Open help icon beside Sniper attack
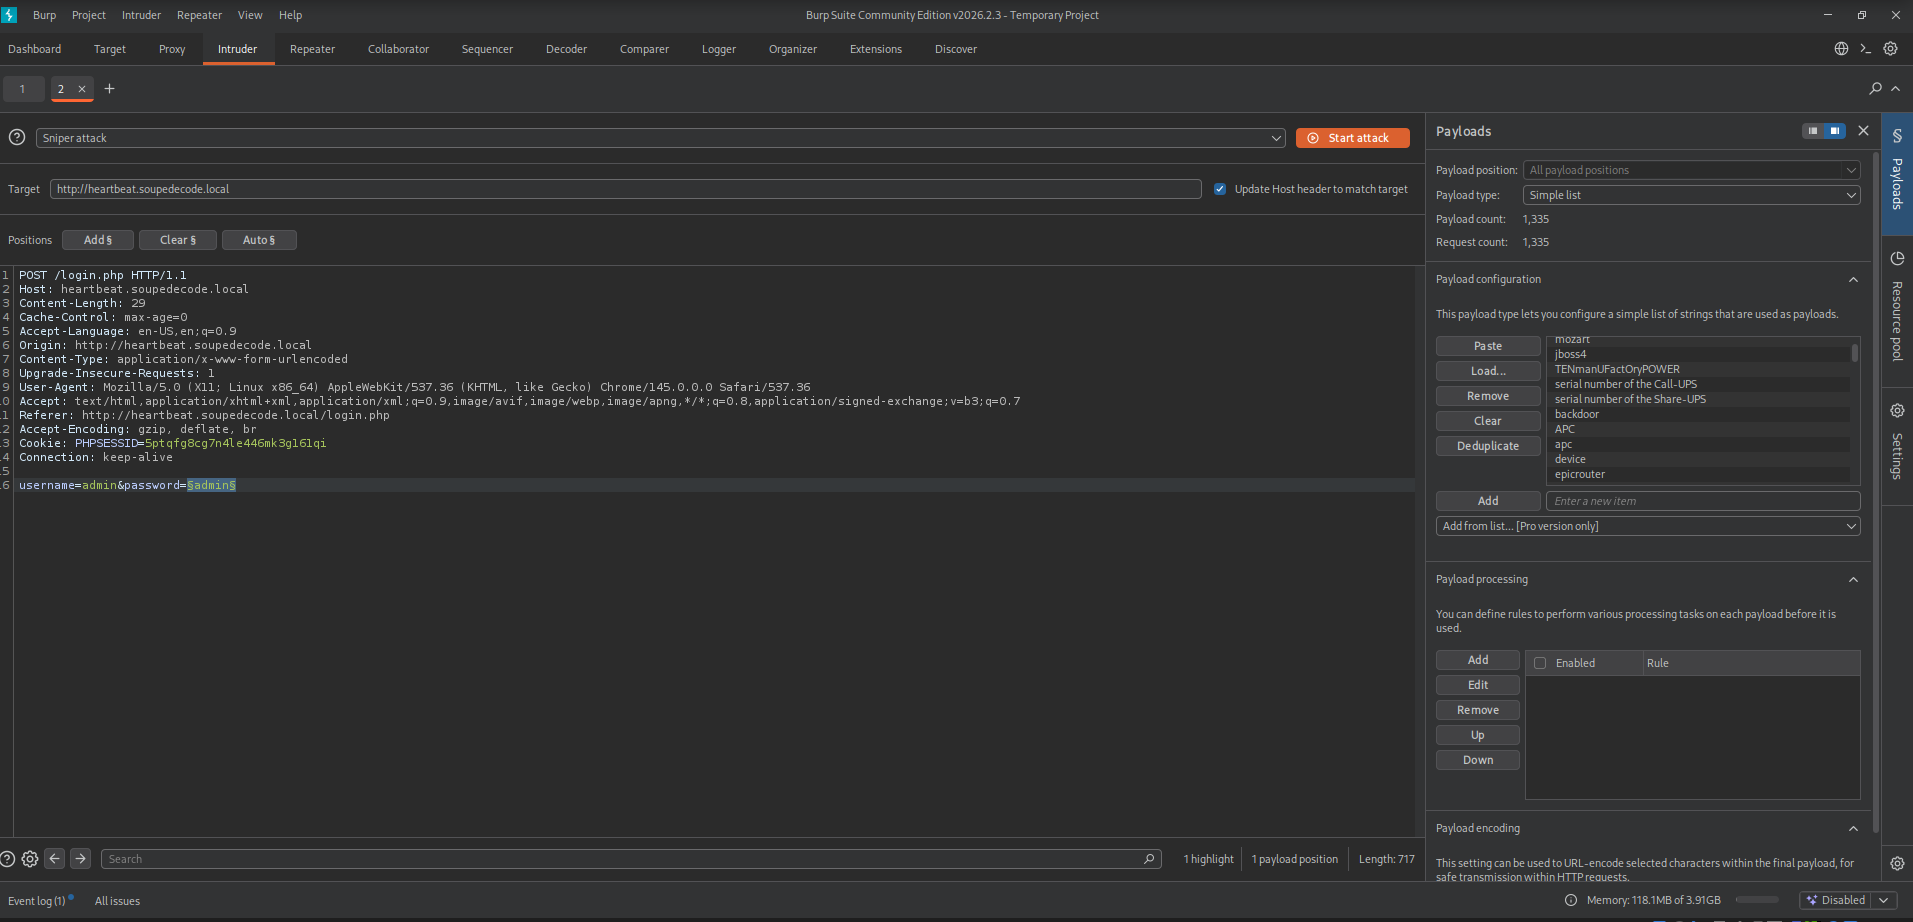The image size is (1913, 922). pyautogui.click(x=17, y=138)
